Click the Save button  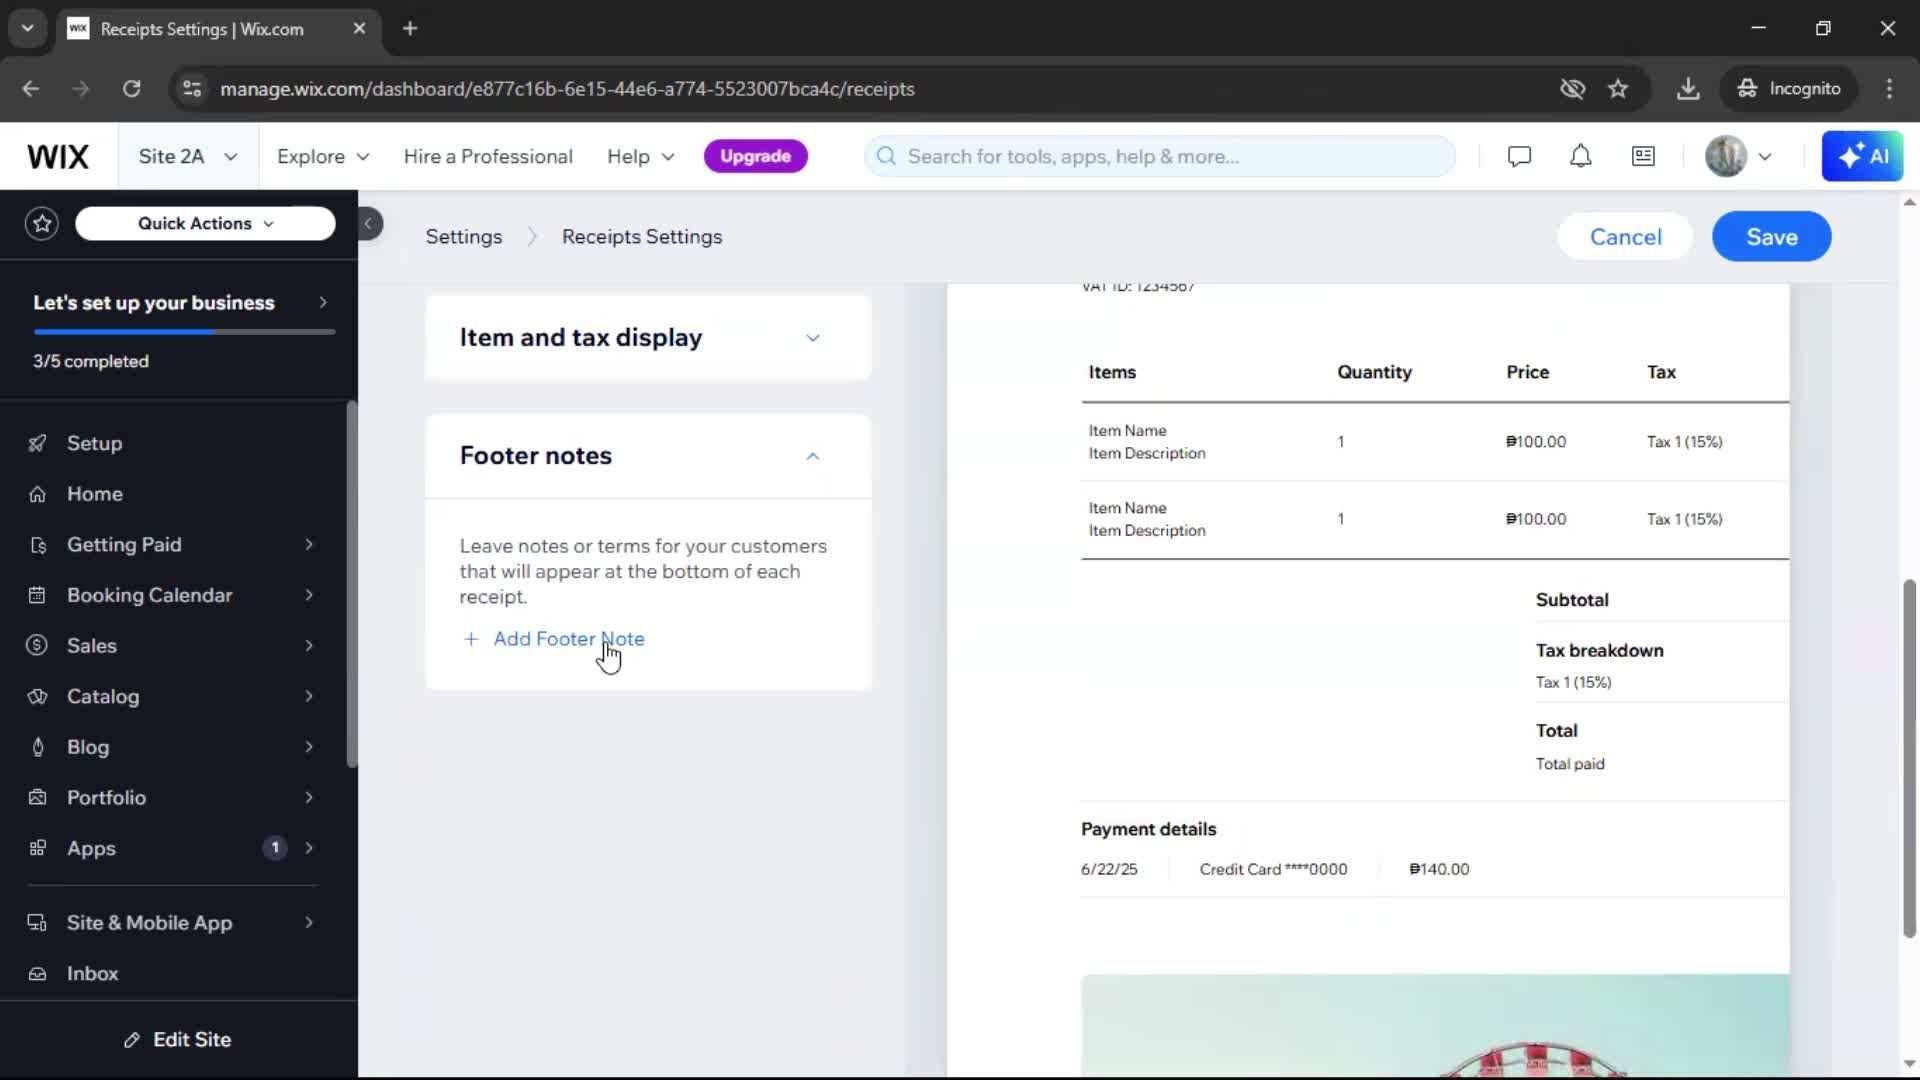pyautogui.click(x=1771, y=237)
